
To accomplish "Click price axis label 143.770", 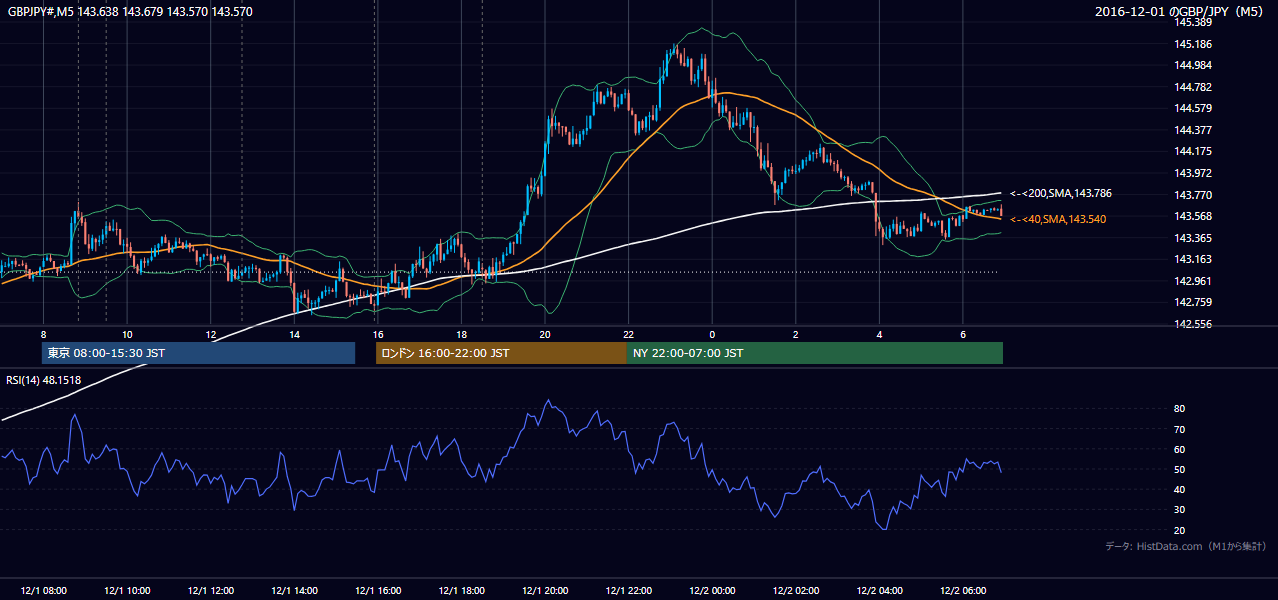I will tap(1192, 195).
